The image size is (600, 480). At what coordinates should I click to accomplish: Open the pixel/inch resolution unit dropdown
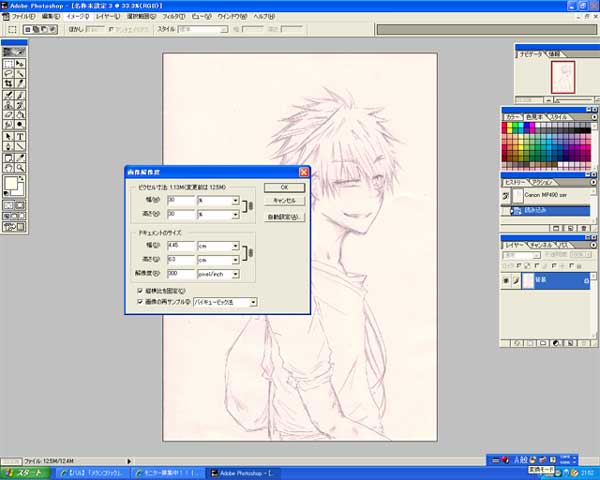pyautogui.click(x=236, y=272)
